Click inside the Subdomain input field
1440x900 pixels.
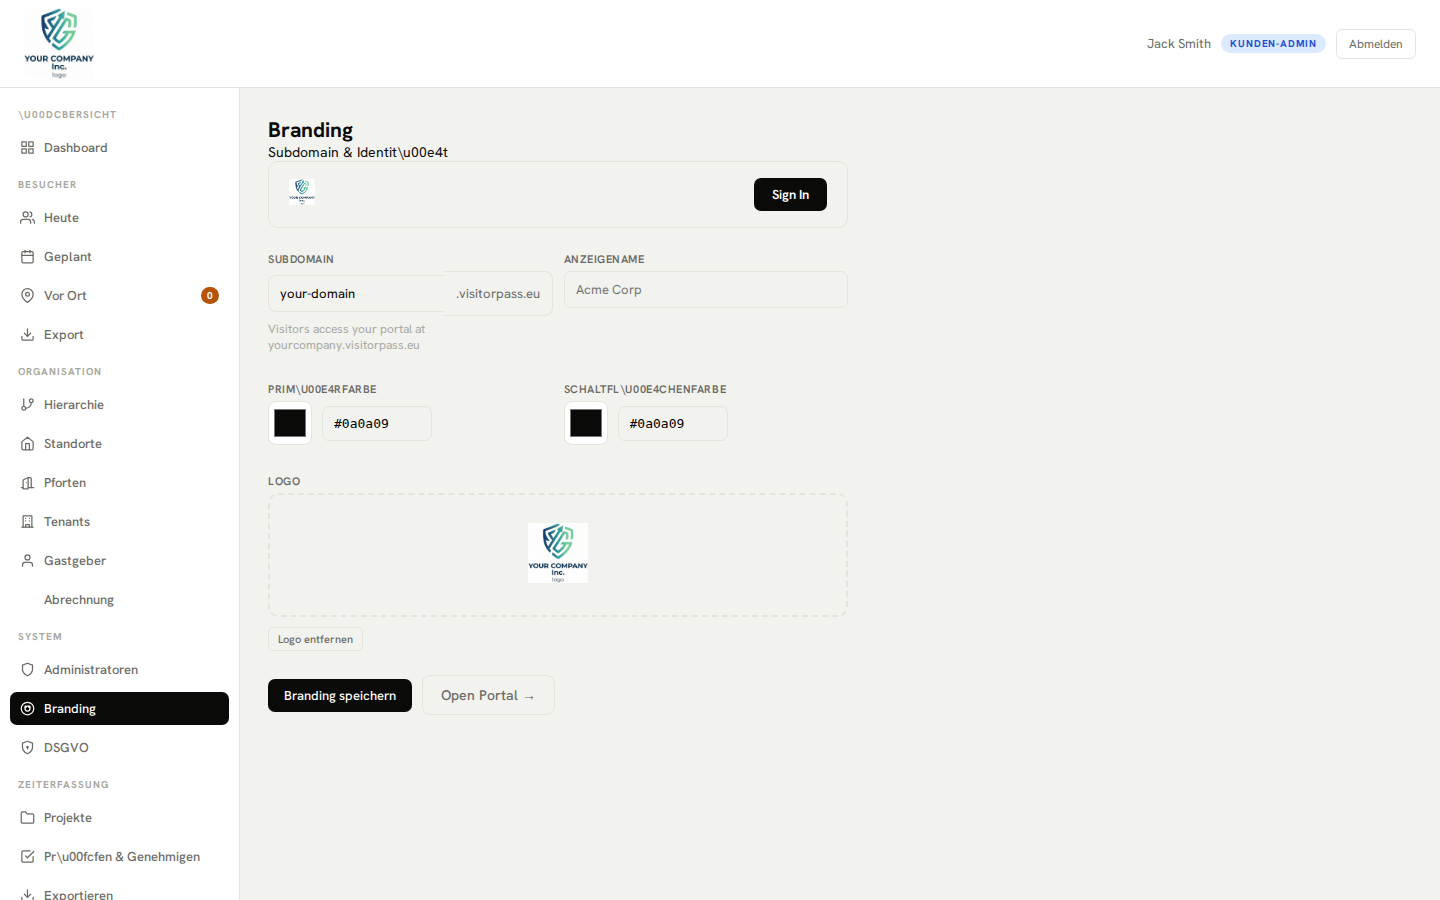coord(355,293)
